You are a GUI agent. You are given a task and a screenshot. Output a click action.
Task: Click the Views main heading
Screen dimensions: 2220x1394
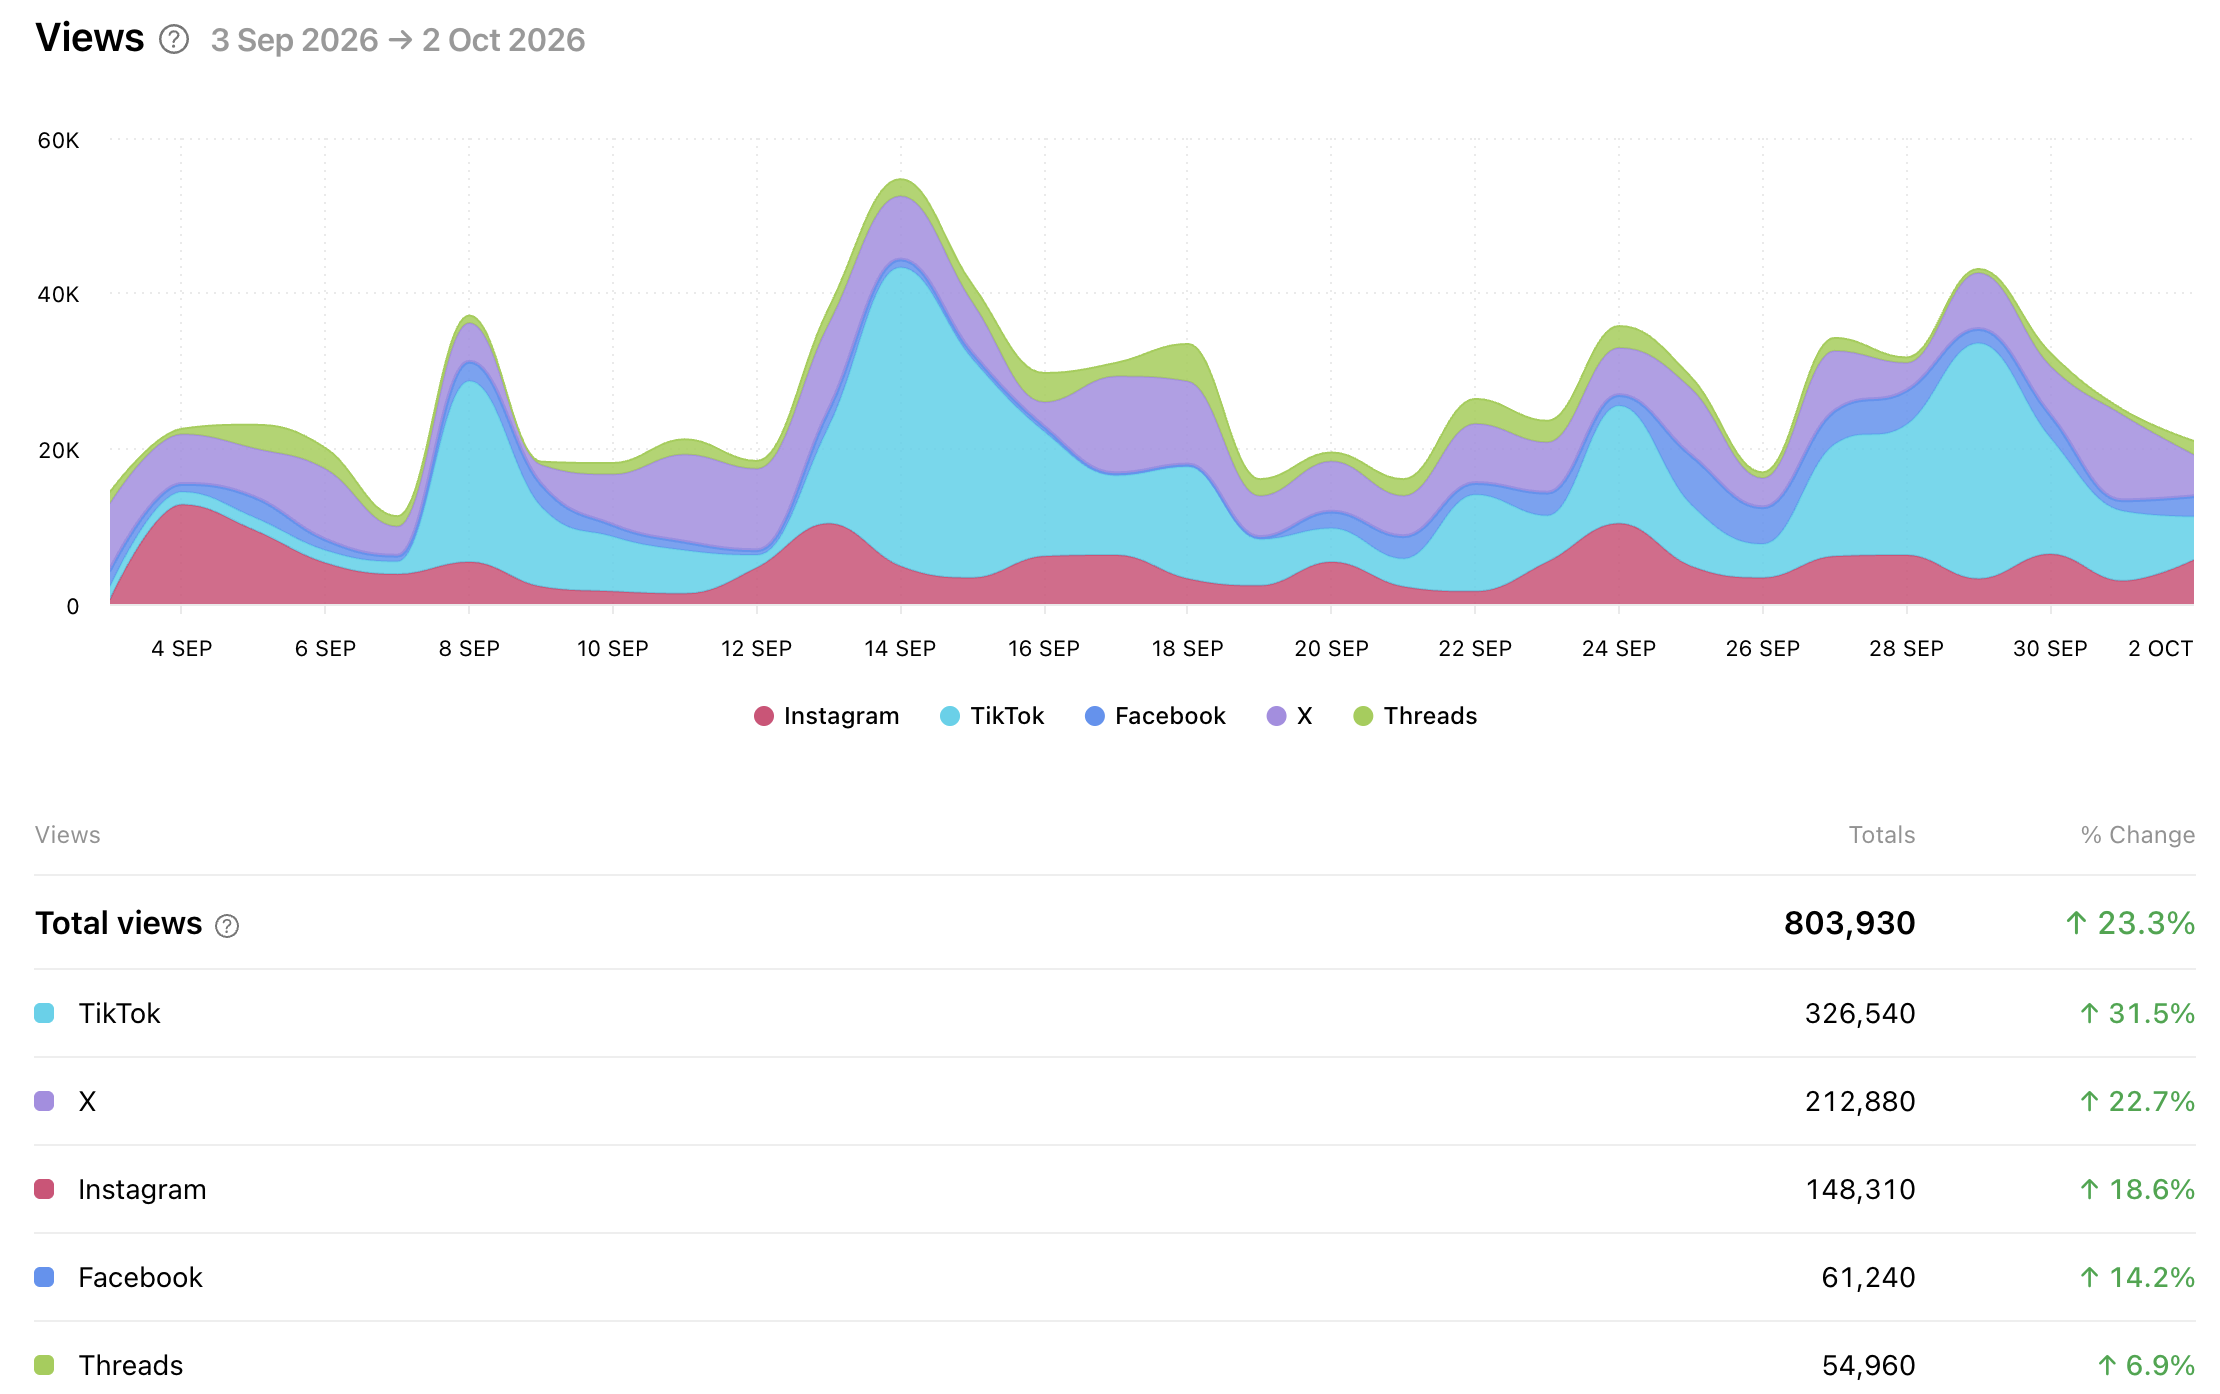(x=90, y=38)
